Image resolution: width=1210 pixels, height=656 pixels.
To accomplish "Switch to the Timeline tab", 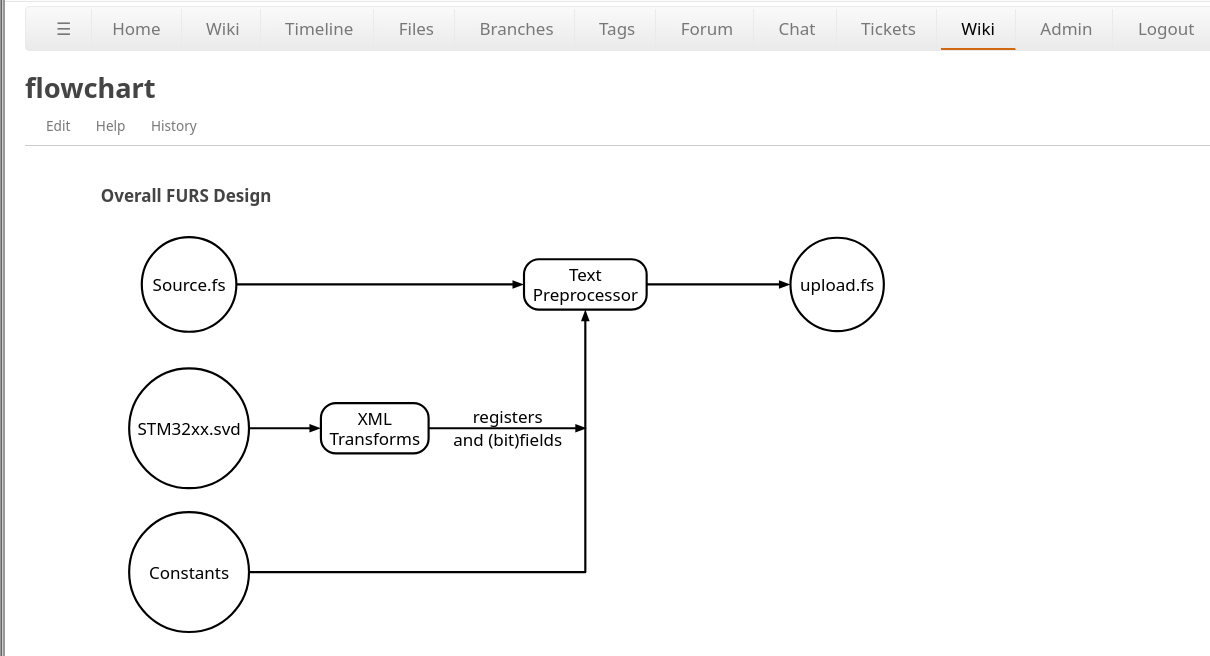I will (x=318, y=29).
